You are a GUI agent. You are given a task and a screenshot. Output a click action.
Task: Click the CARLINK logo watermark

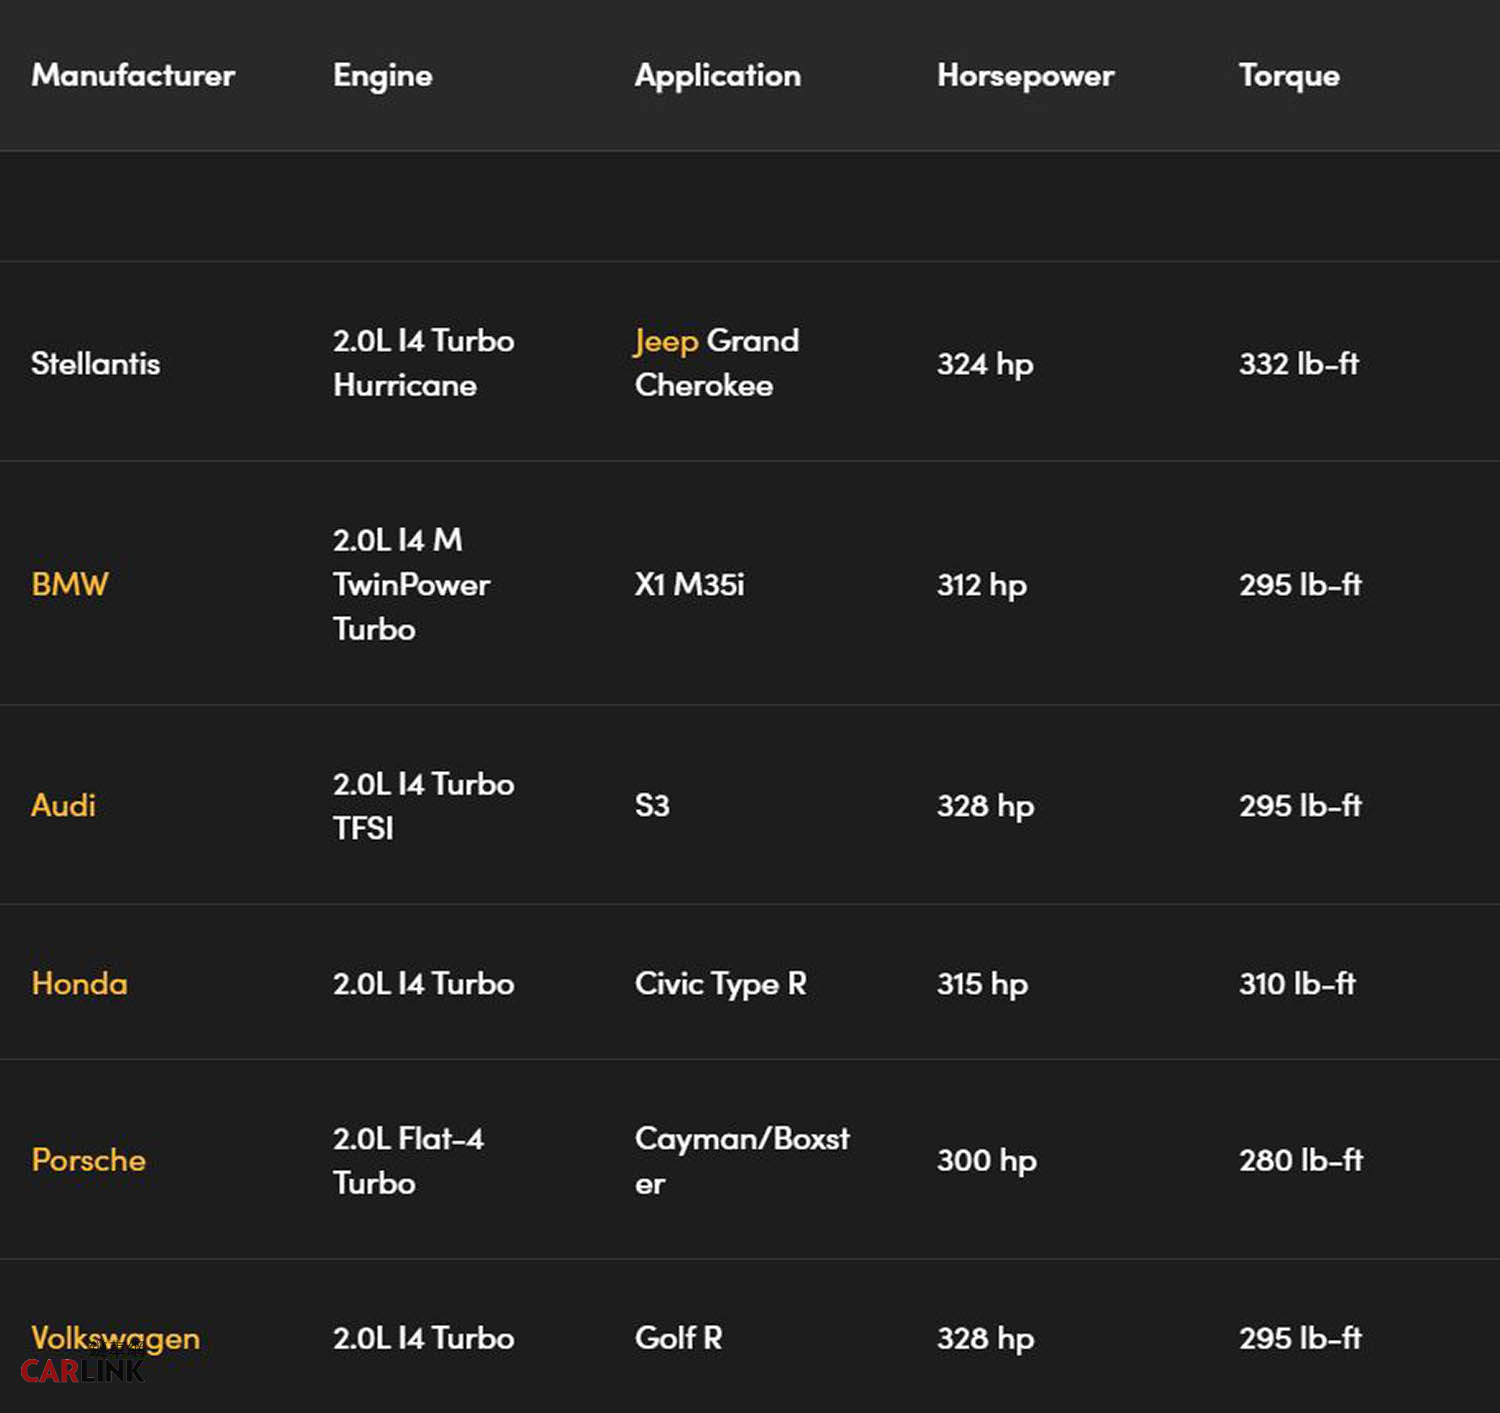82,1369
